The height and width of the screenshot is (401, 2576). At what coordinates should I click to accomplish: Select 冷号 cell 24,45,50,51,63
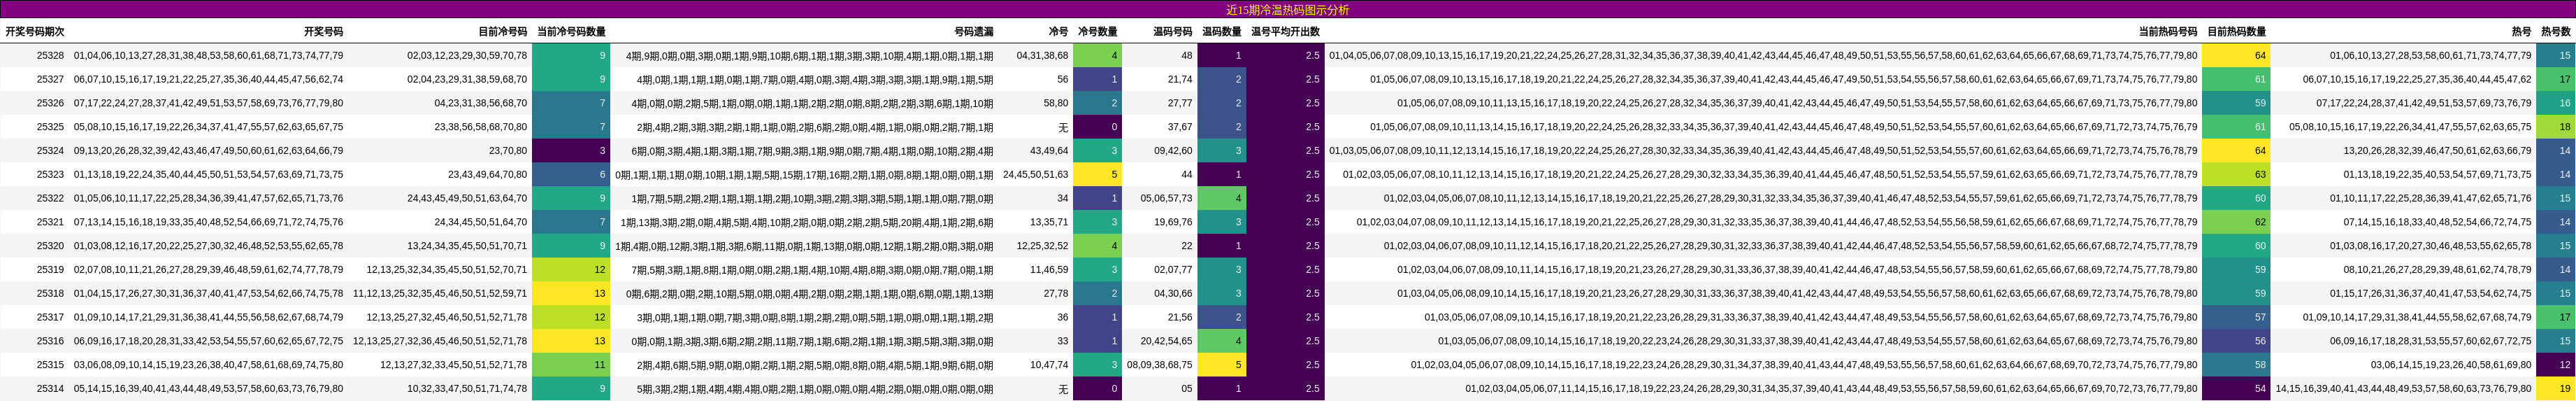1035,174
